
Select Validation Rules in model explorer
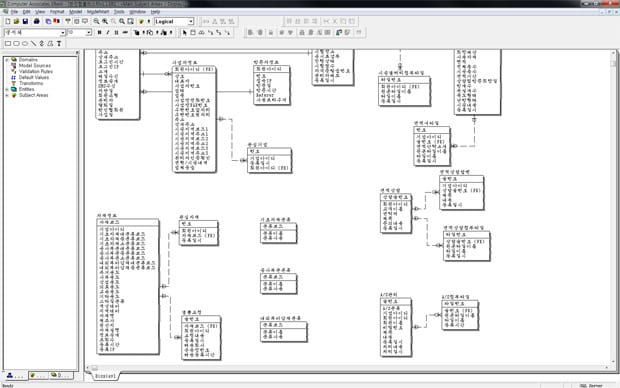[36, 72]
